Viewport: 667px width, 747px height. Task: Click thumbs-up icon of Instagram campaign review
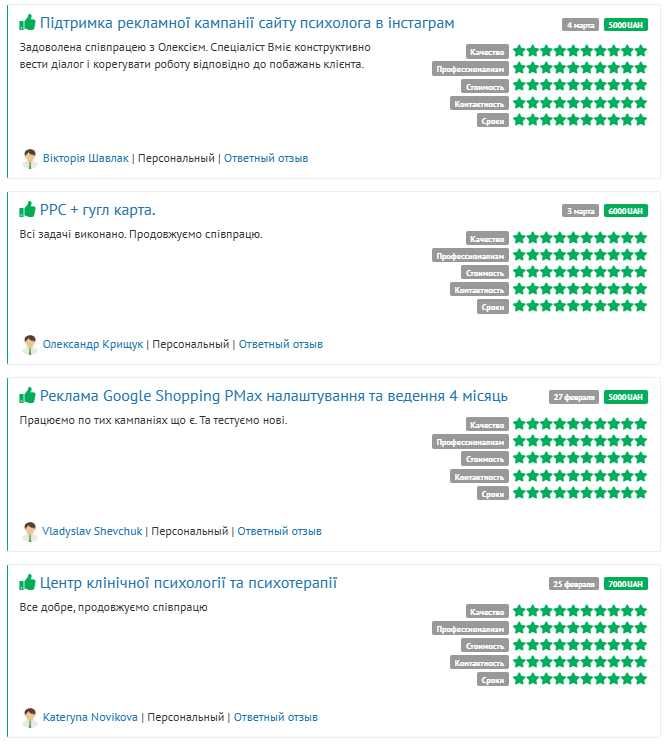tap(27, 22)
